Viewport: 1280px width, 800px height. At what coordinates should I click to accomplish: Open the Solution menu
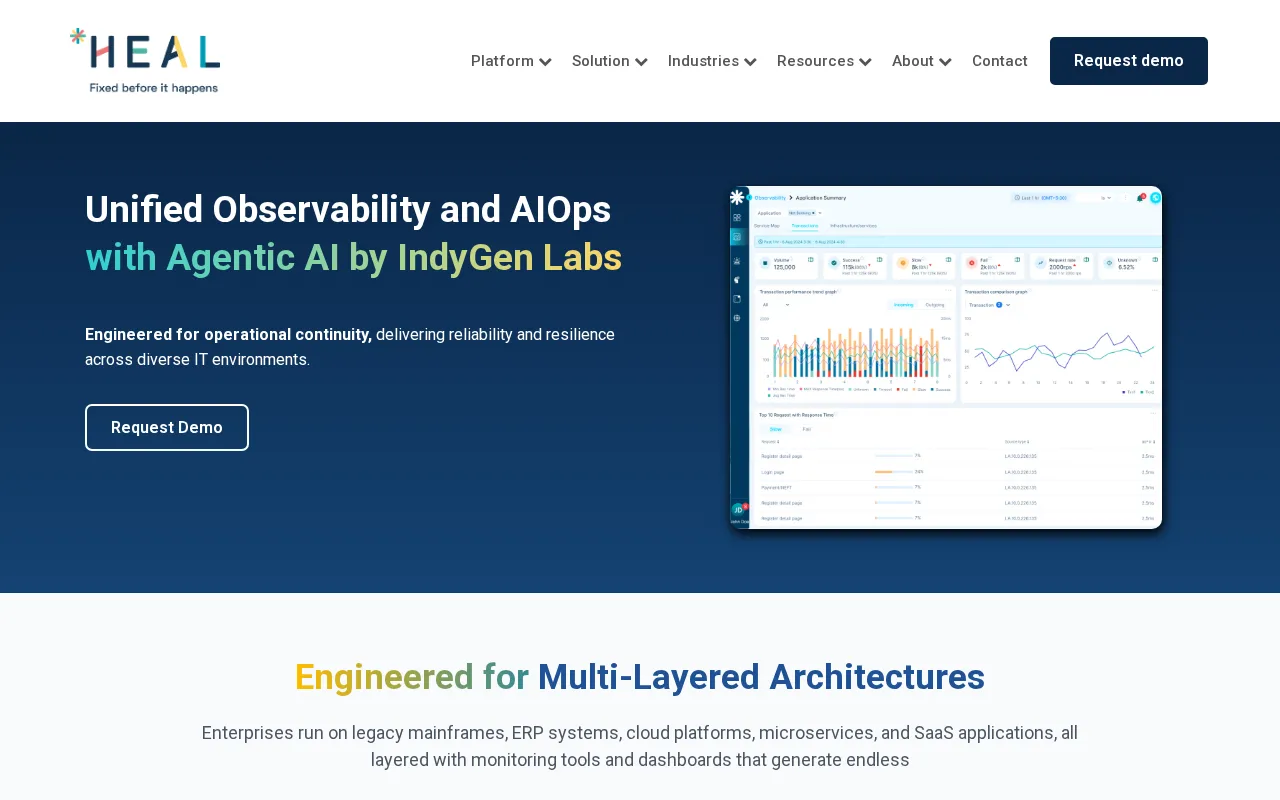tap(600, 61)
